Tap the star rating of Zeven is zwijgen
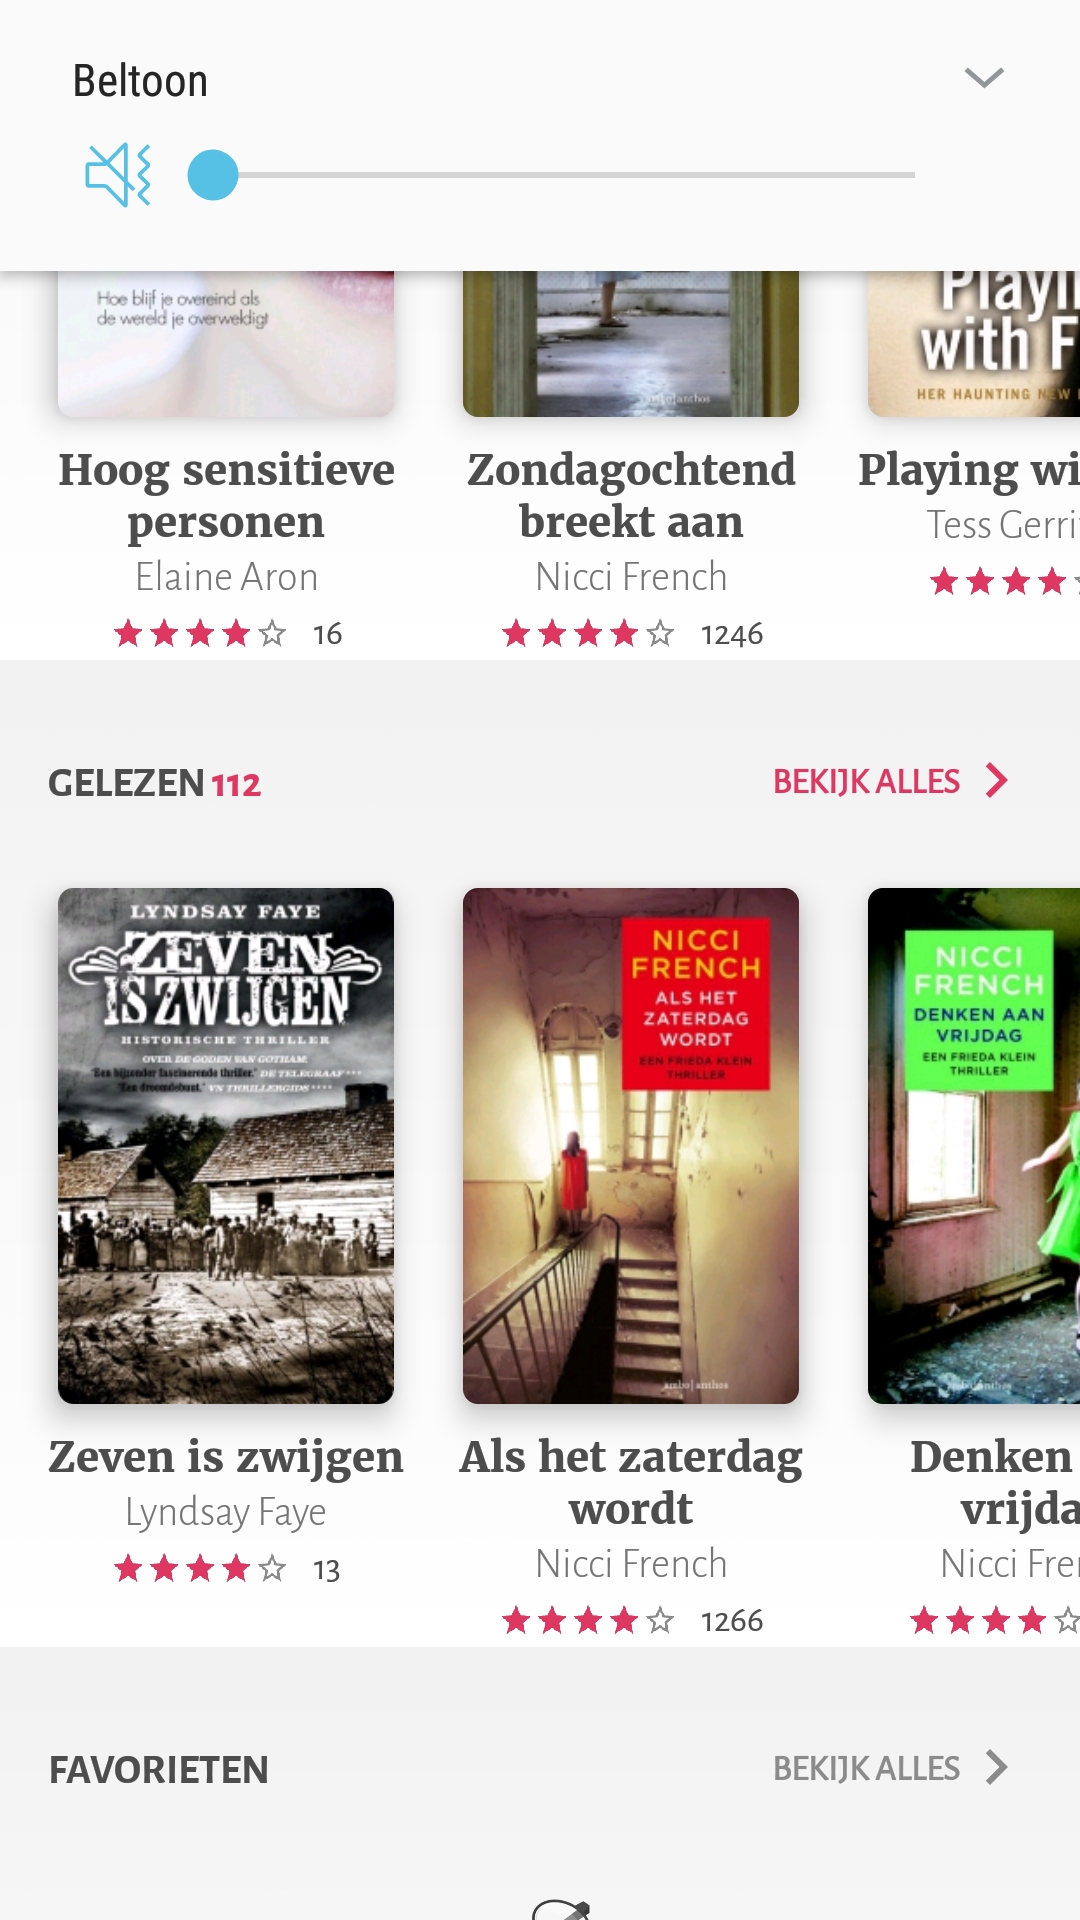 coord(200,1569)
